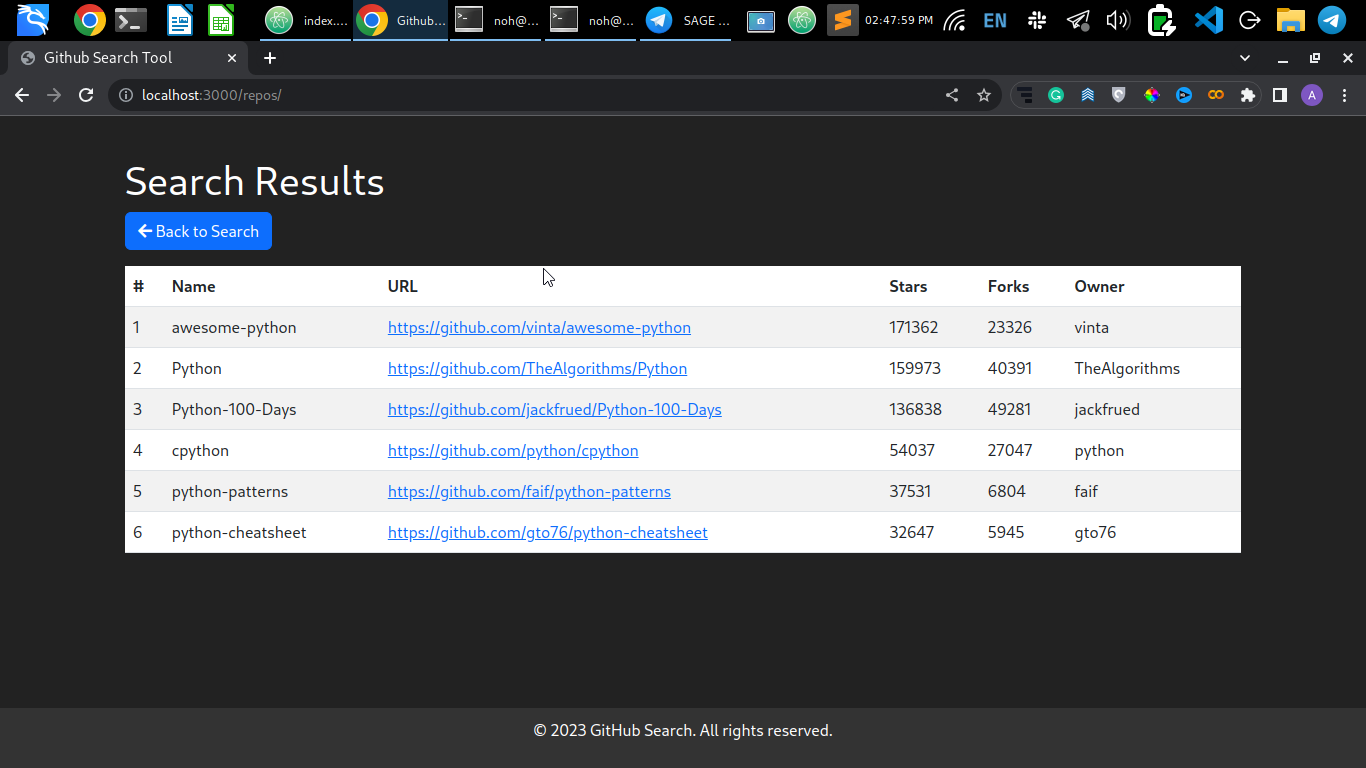Open the Chrome three-dot menu
The width and height of the screenshot is (1366, 768).
[1344, 95]
